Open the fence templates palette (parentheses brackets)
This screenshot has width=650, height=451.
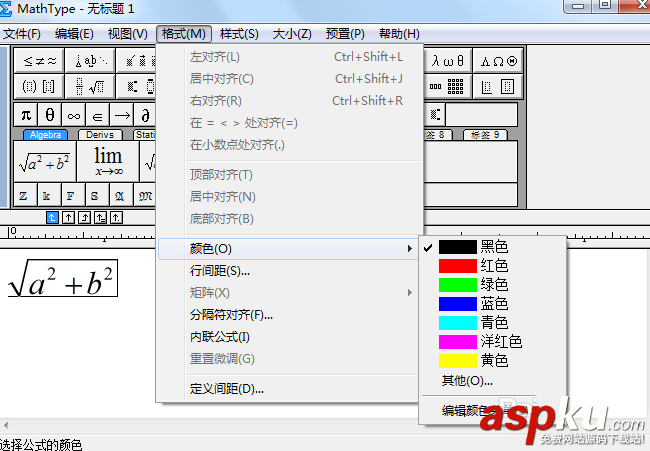(39, 86)
